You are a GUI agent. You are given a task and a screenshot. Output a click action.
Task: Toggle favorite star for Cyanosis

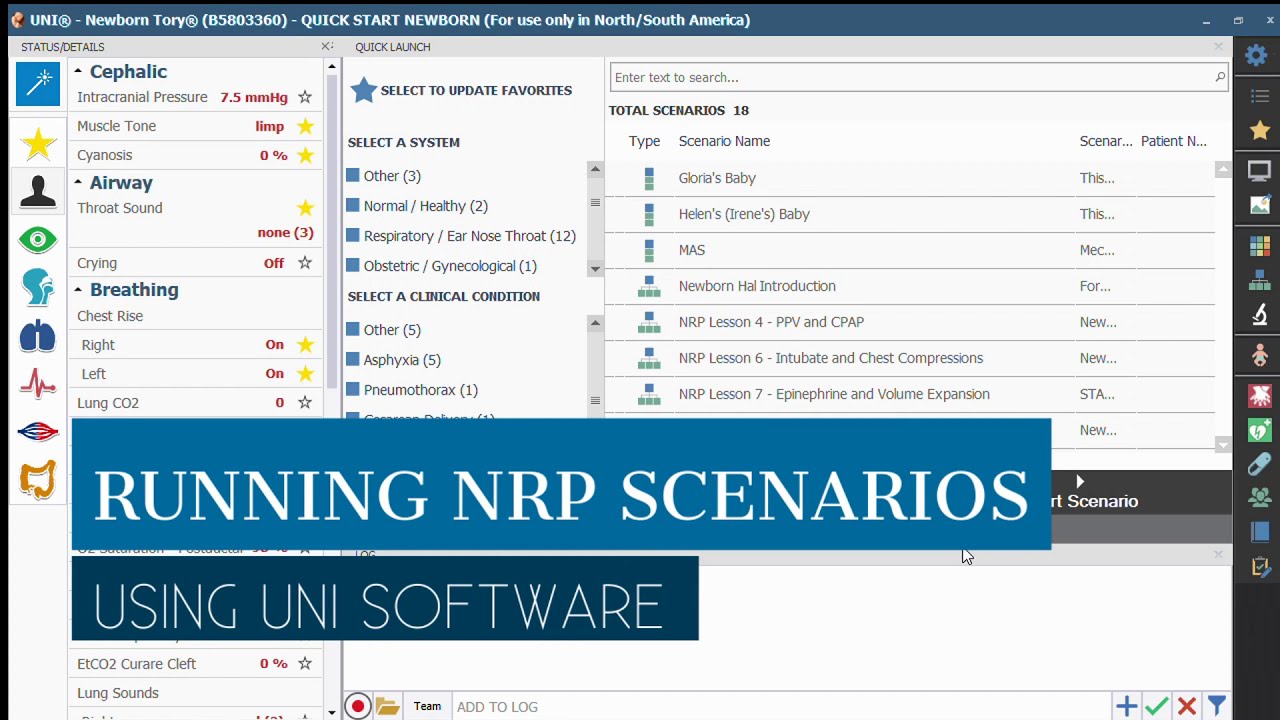pos(305,155)
